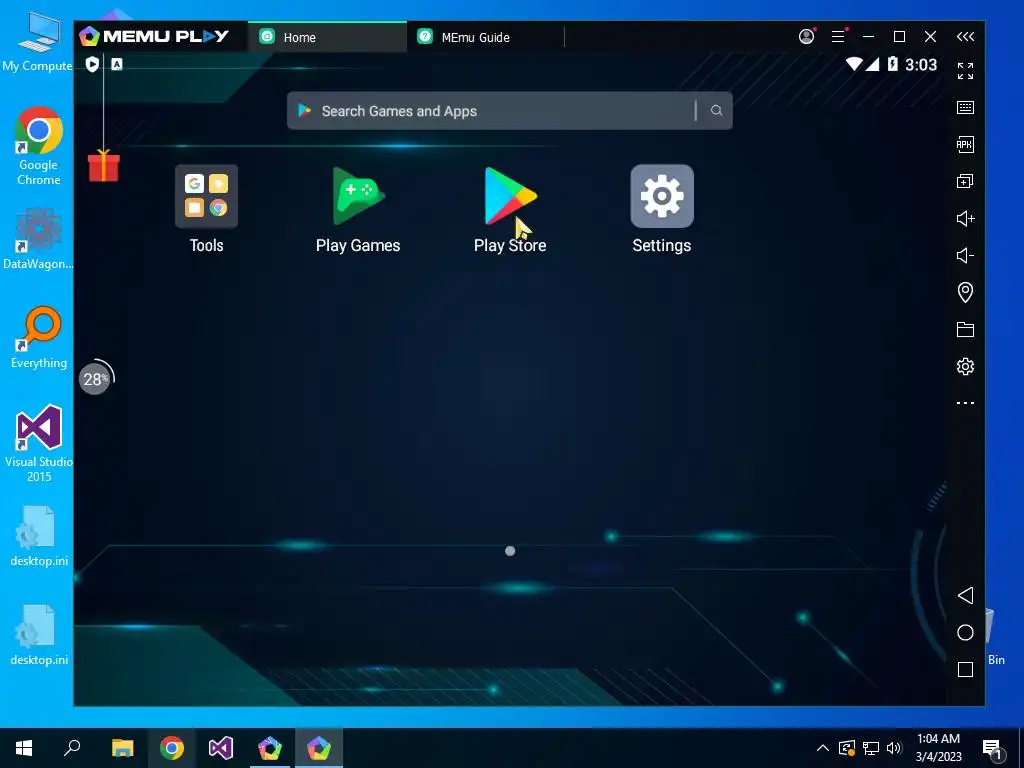Open MEmu settings gear in sidebar
Image resolution: width=1024 pixels, height=768 pixels.
point(965,366)
